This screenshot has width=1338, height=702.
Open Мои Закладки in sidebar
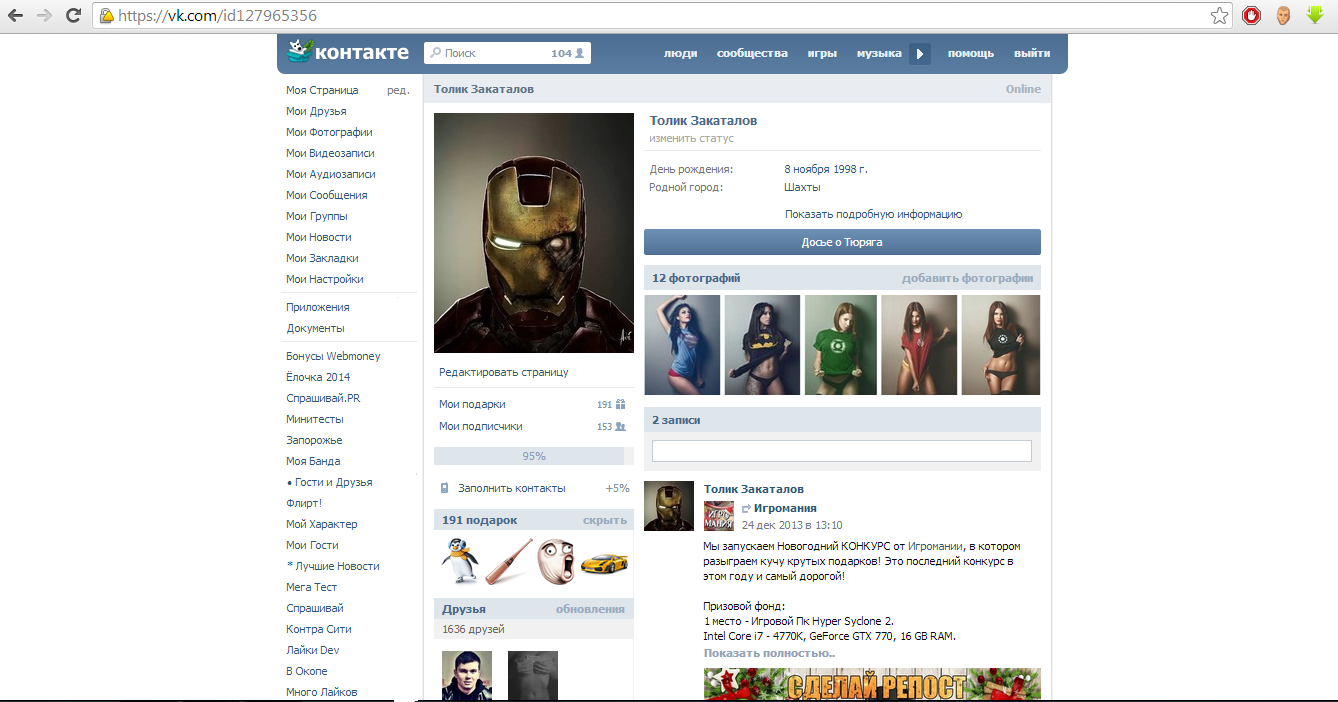(322, 258)
